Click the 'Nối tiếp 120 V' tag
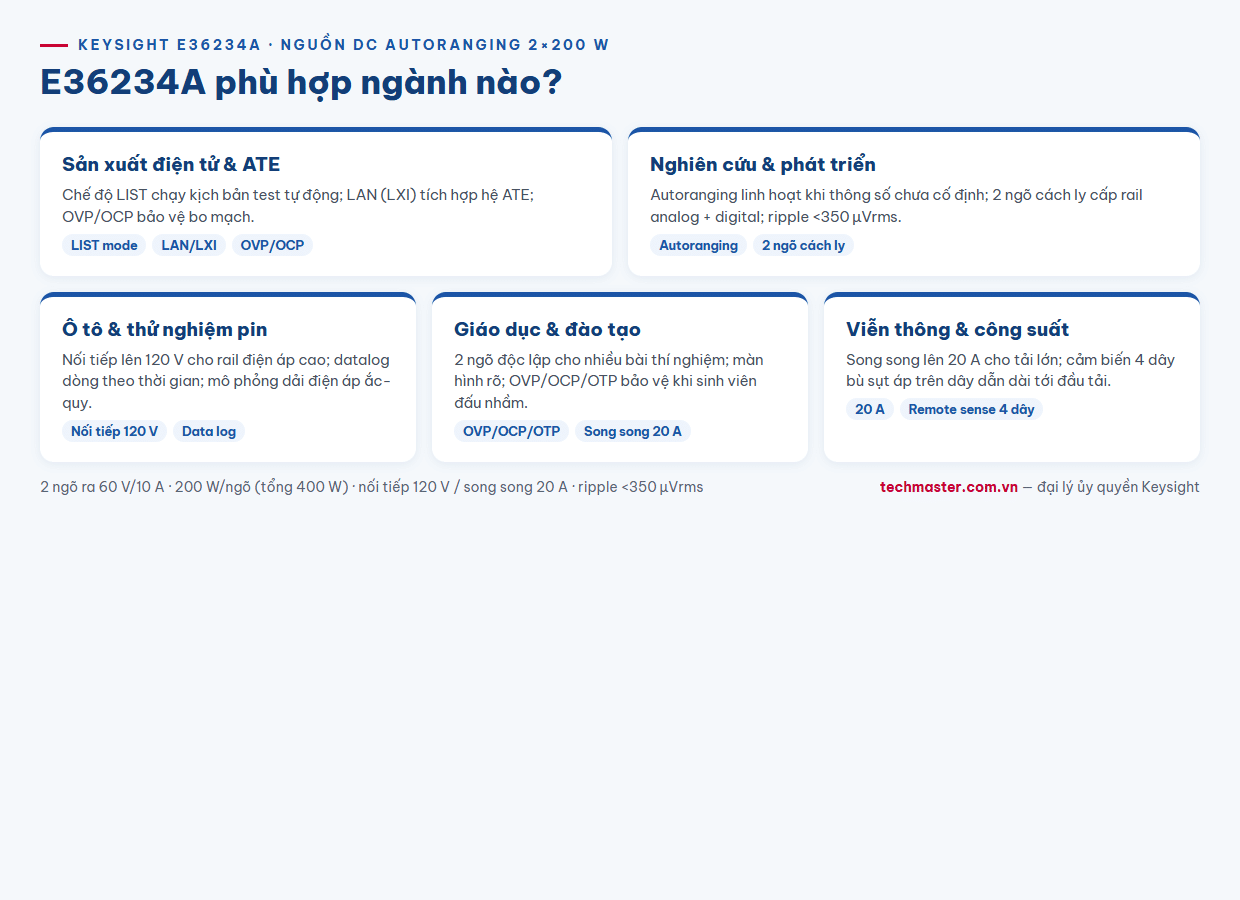 (114, 431)
